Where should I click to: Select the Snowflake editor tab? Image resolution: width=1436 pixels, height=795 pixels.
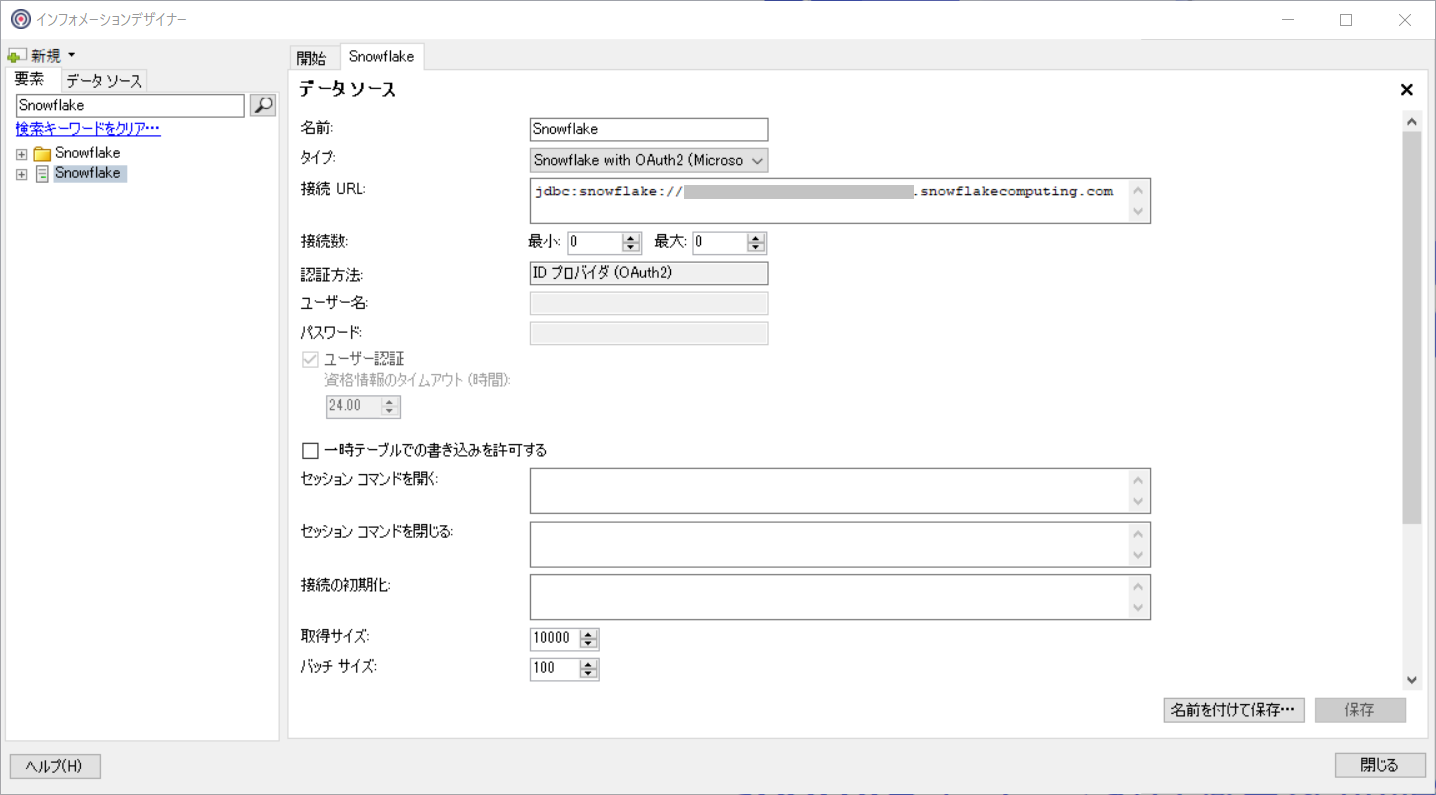point(382,57)
